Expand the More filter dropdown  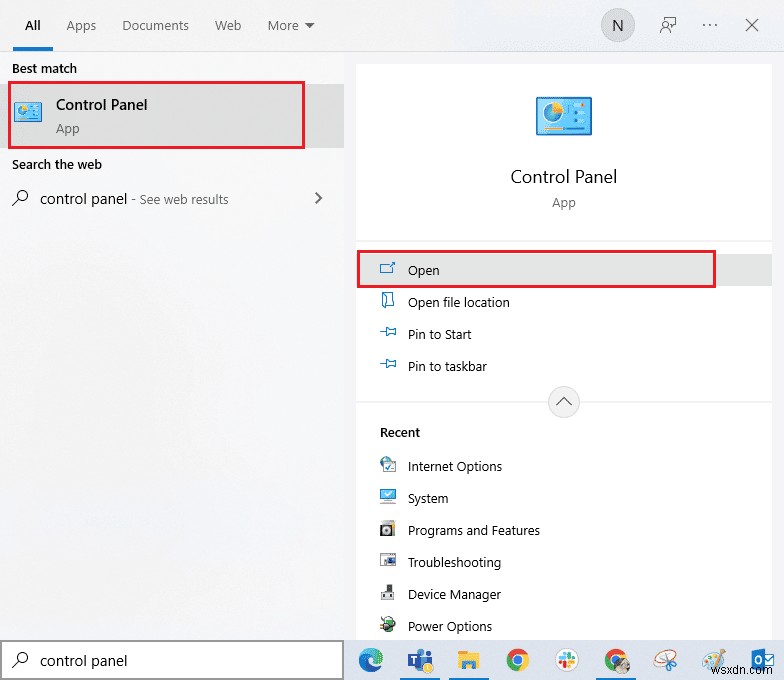(290, 26)
